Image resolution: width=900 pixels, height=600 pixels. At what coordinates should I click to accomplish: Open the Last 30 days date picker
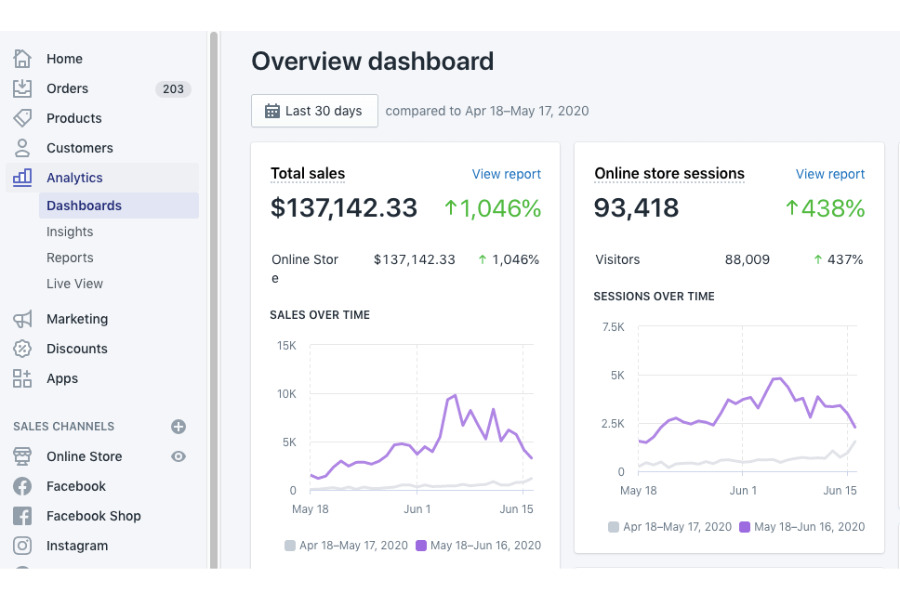(x=314, y=111)
